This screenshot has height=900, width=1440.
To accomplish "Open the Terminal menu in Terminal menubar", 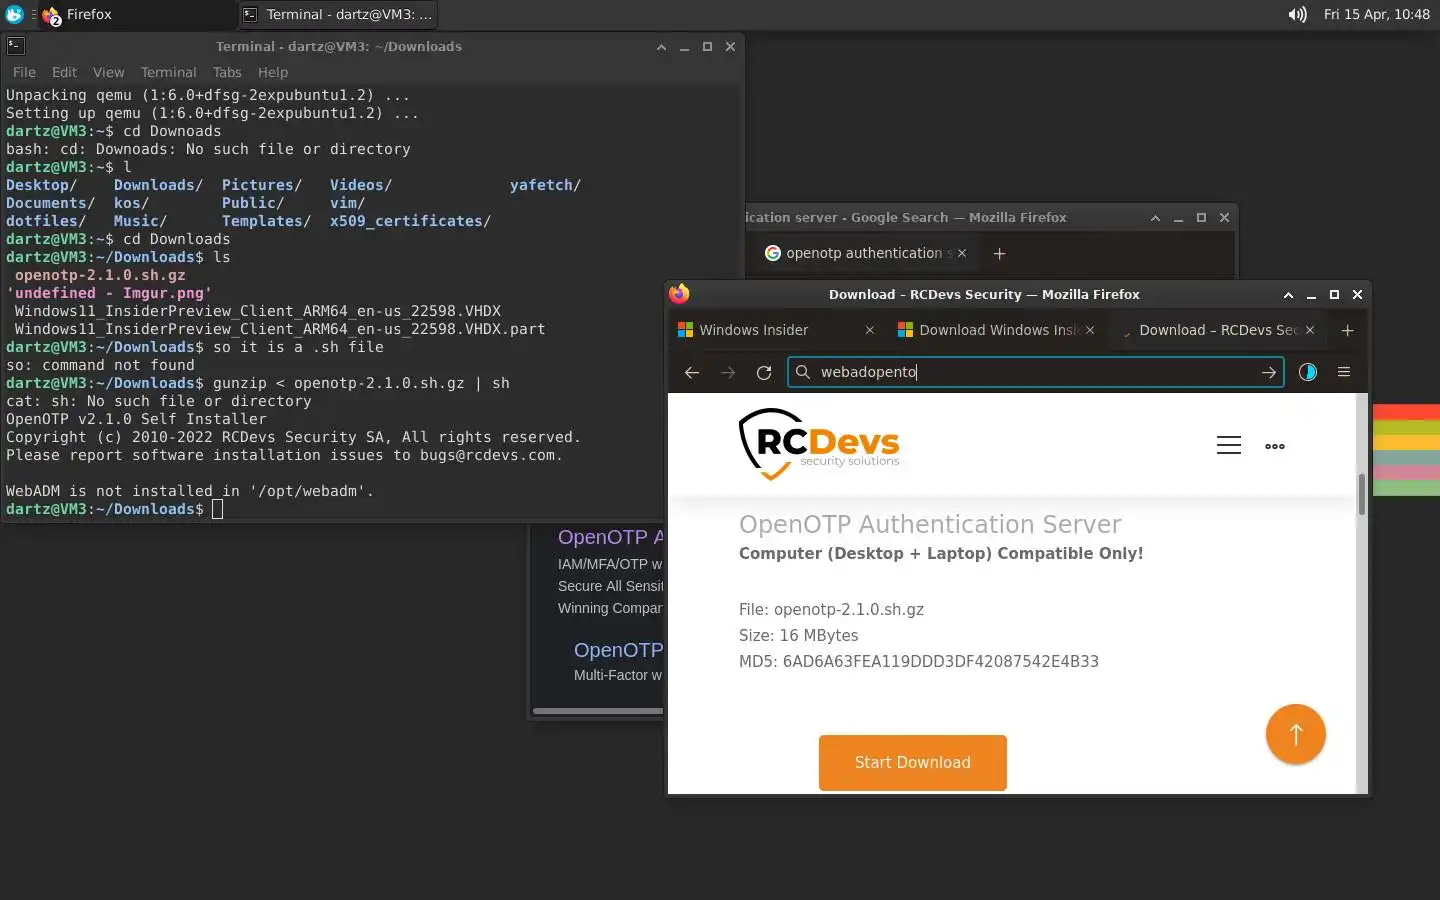I will tap(168, 72).
